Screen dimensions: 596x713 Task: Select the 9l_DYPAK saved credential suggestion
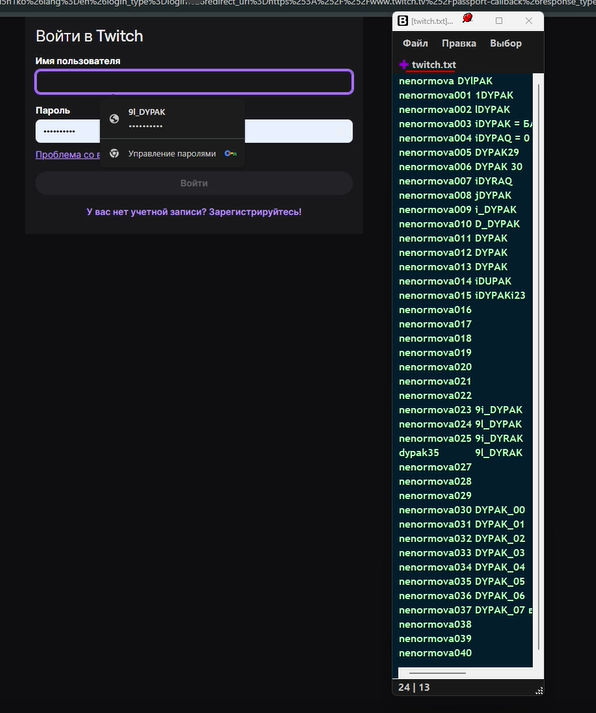tap(172, 119)
